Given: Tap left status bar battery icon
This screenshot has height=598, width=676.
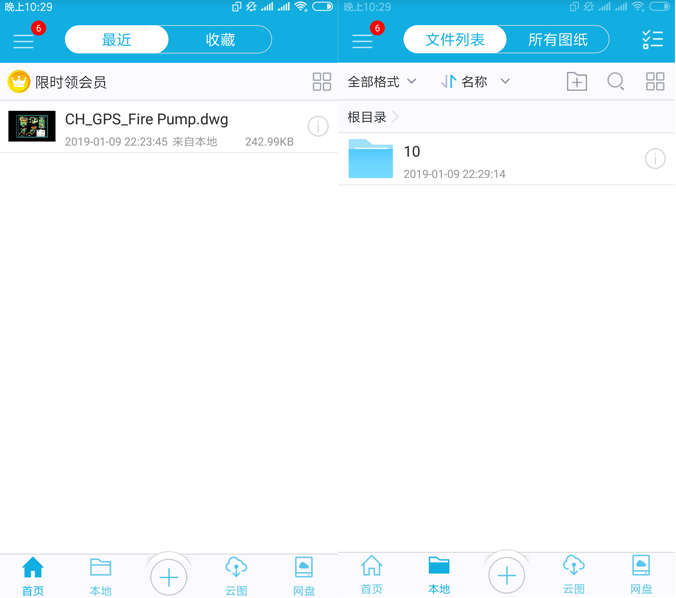Looking at the screenshot, I should click(x=322, y=6).
